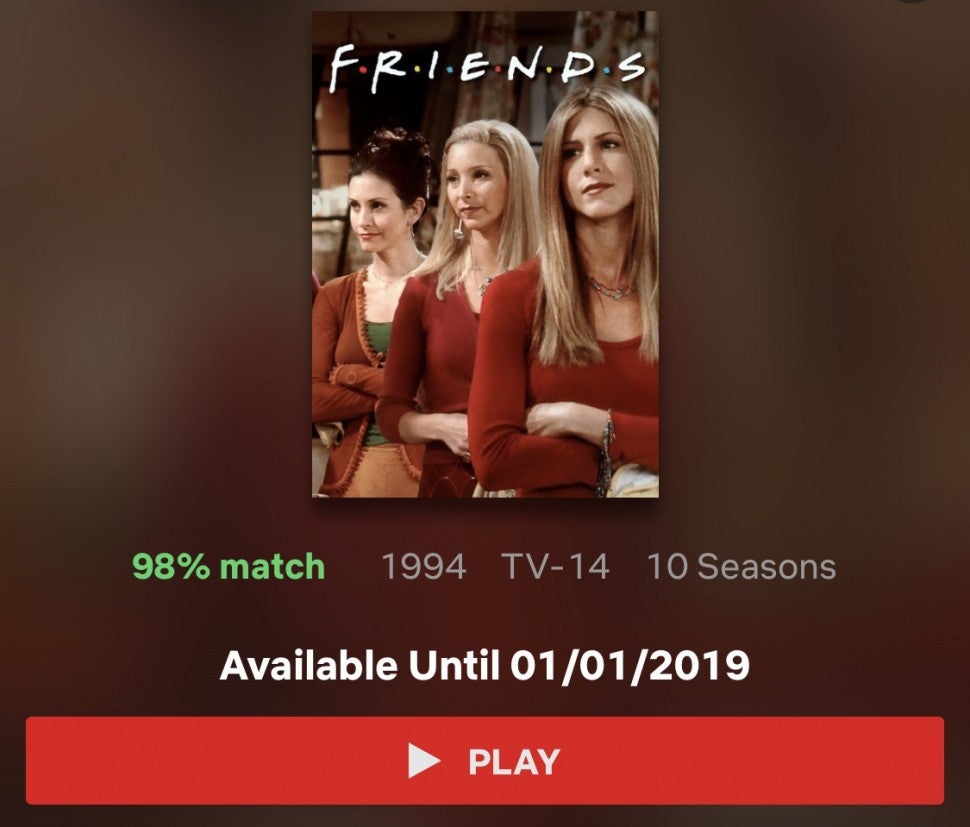Start playback with the red Play bar
The height and width of the screenshot is (827, 970).
(x=485, y=761)
